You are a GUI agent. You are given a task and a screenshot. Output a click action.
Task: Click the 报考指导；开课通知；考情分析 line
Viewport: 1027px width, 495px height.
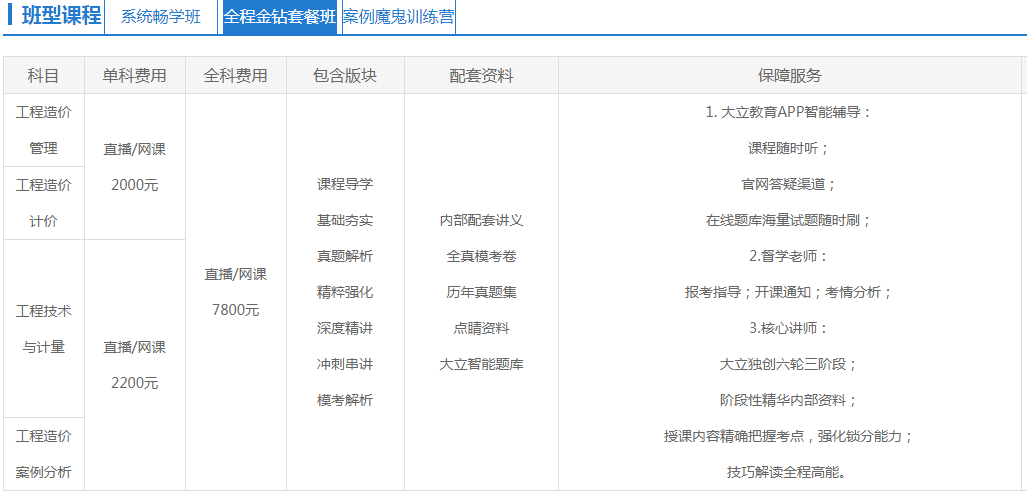pos(789,293)
